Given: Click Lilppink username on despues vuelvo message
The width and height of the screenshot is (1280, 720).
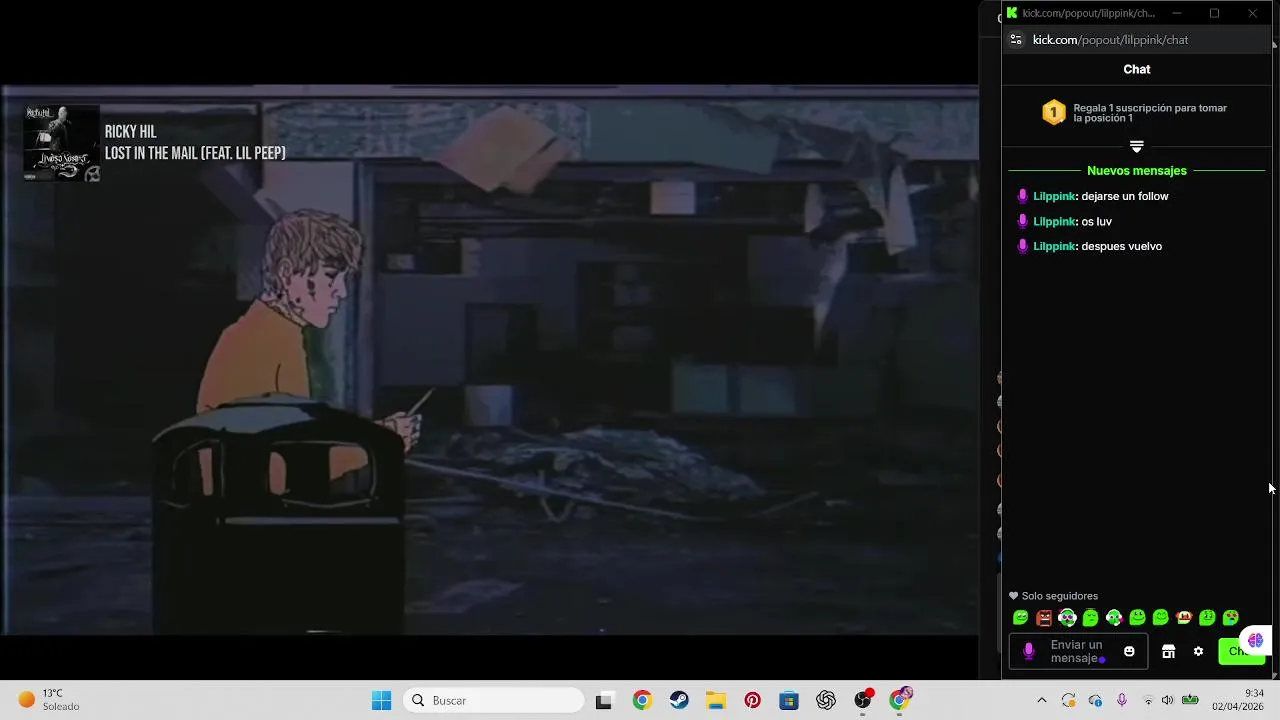Looking at the screenshot, I should (1054, 246).
